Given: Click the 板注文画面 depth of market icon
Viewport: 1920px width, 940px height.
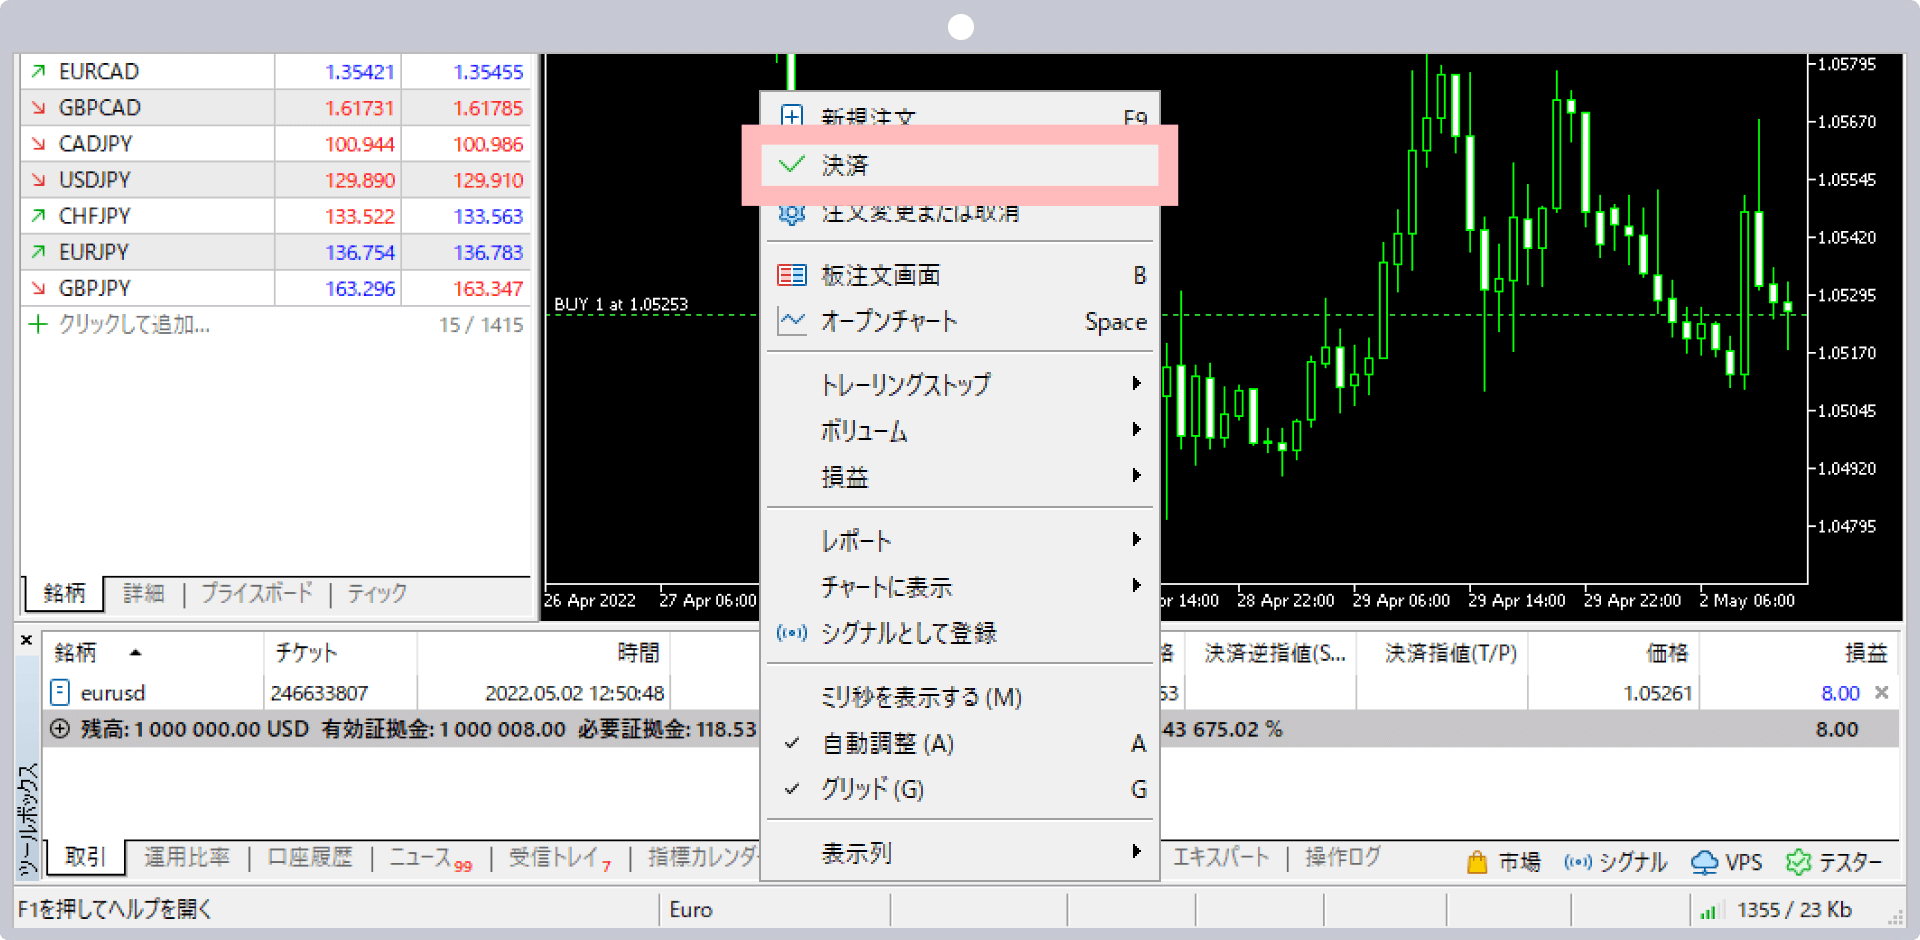Looking at the screenshot, I should [792, 275].
